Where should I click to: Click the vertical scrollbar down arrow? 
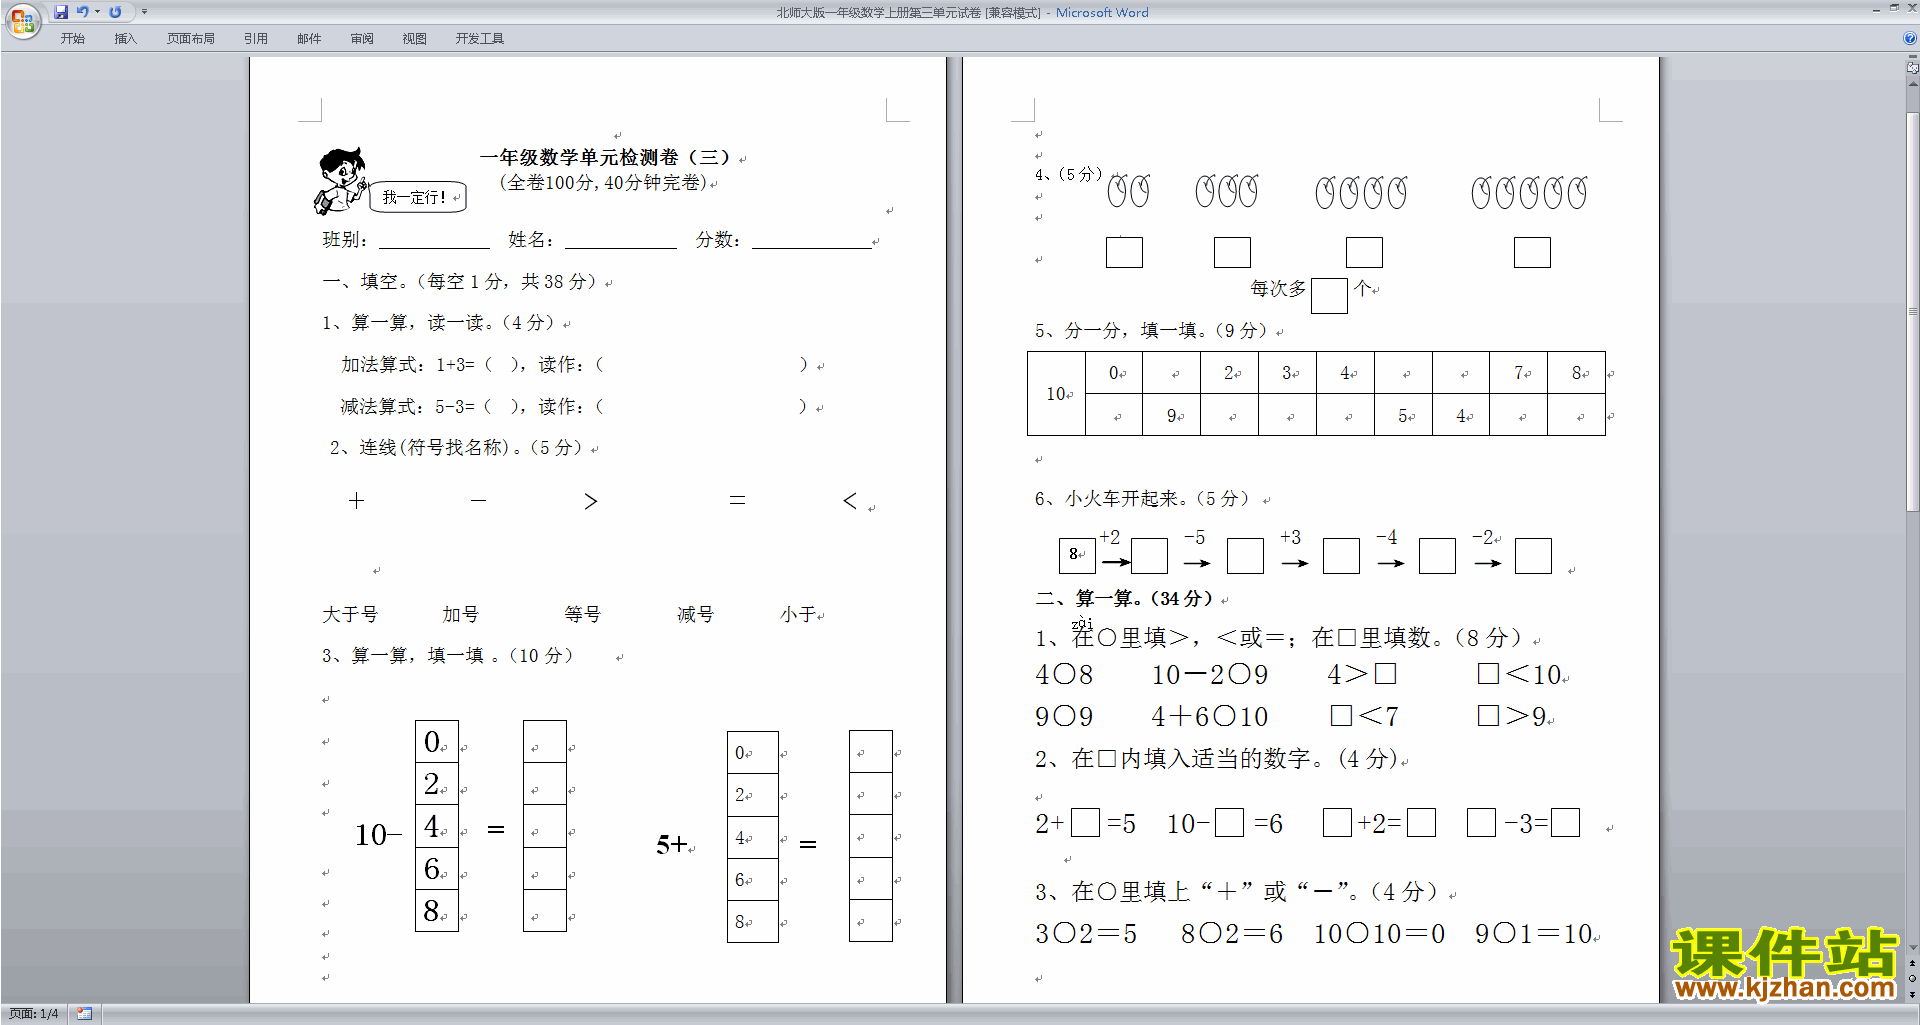[x=1912, y=947]
